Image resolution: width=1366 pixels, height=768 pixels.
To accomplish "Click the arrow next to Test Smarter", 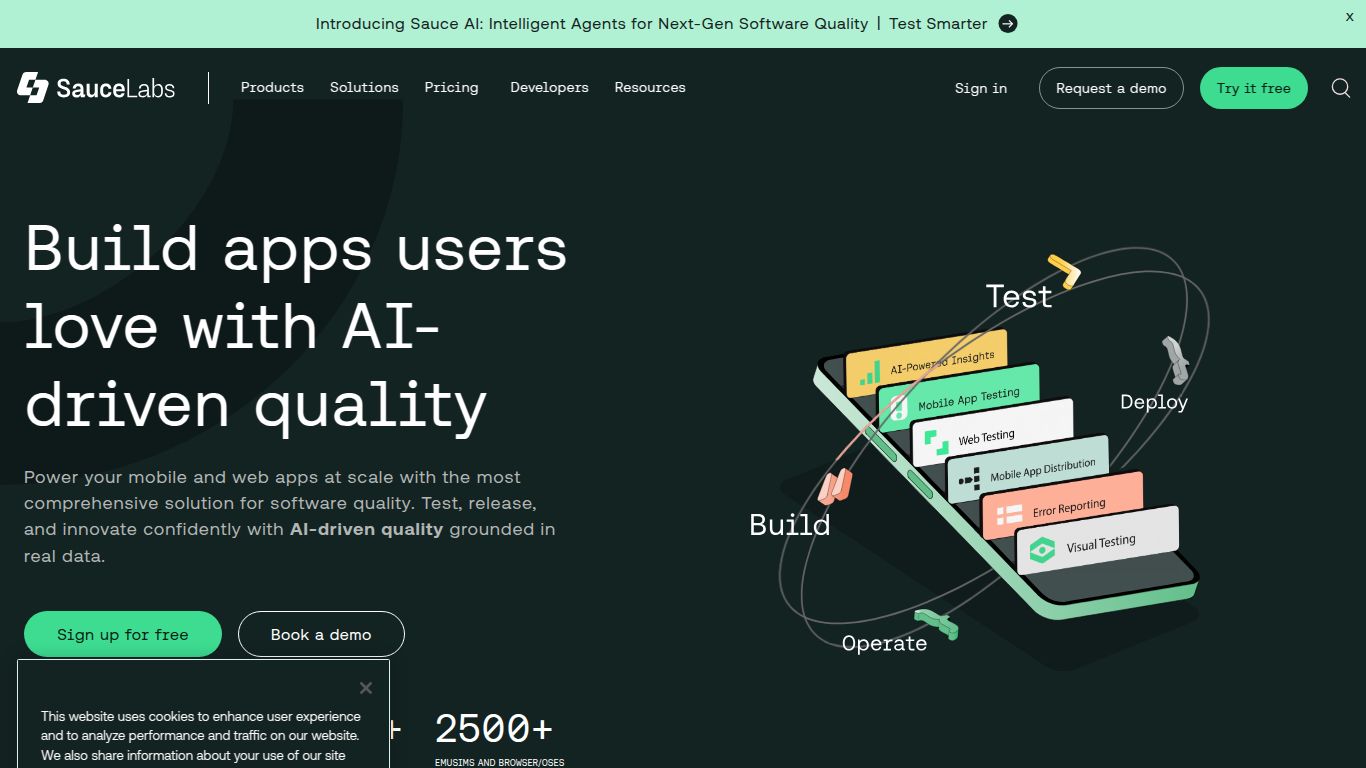I will (x=1008, y=23).
